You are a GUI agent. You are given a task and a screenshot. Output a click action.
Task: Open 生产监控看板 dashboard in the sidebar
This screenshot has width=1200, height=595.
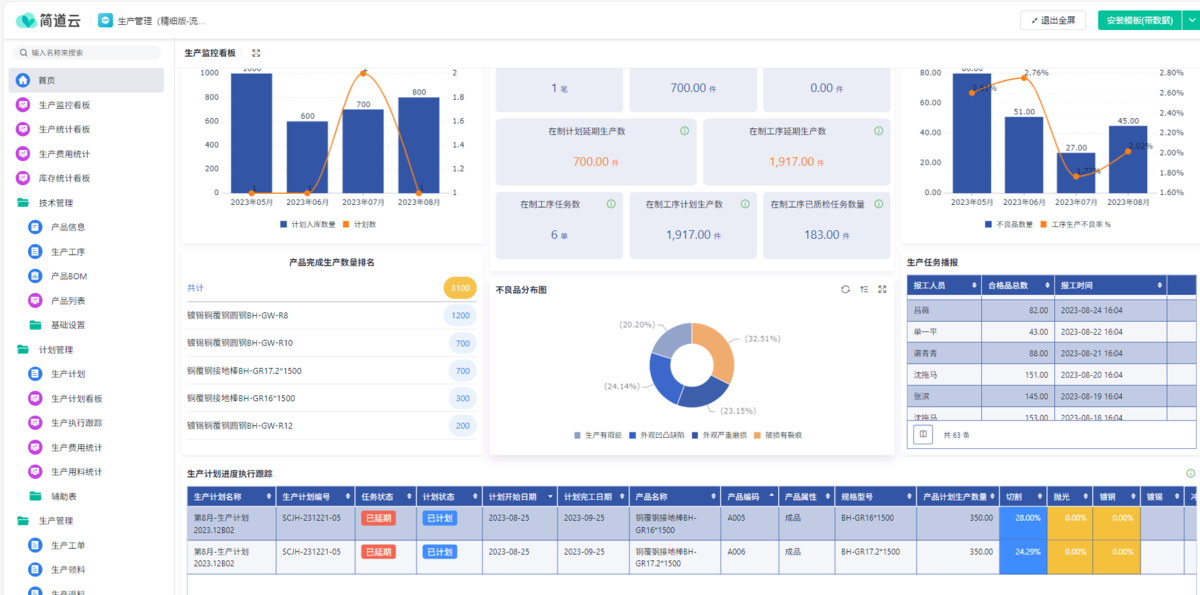pyautogui.click(x=64, y=105)
